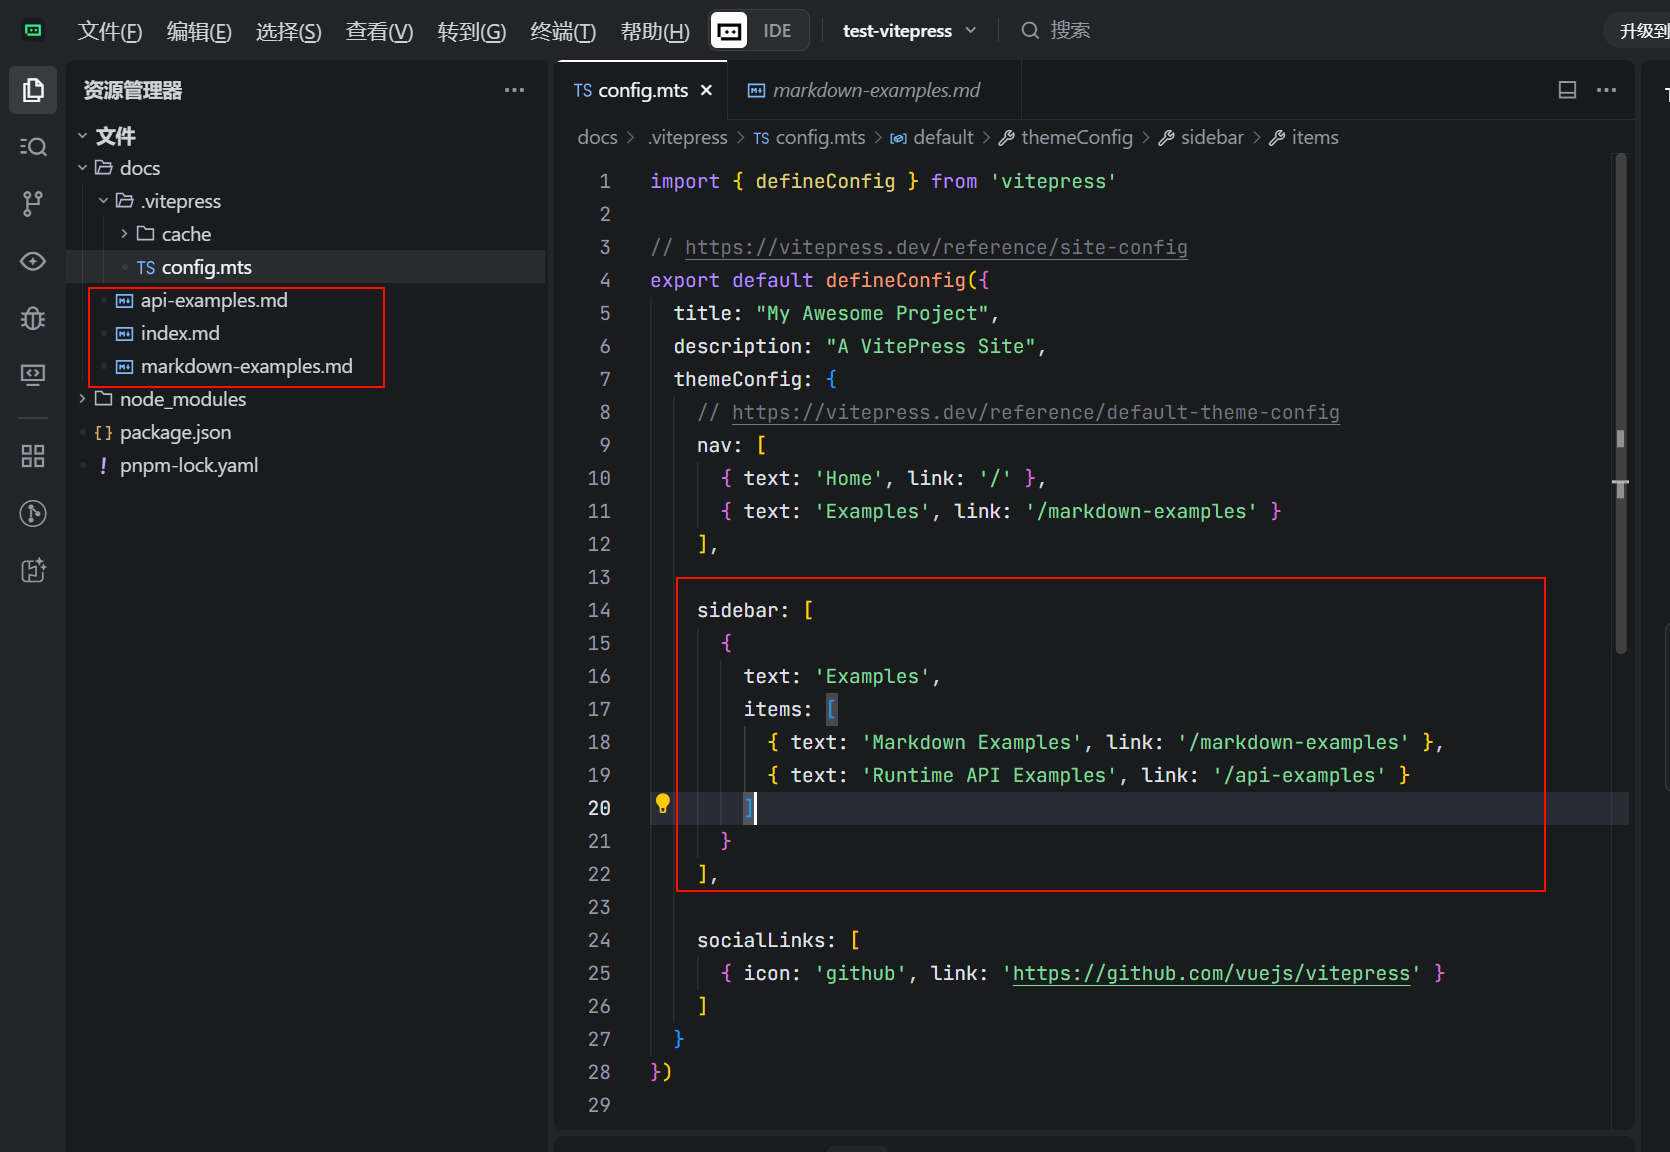
Task: Open the 终端(T) menu
Action: (x=562, y=31)
